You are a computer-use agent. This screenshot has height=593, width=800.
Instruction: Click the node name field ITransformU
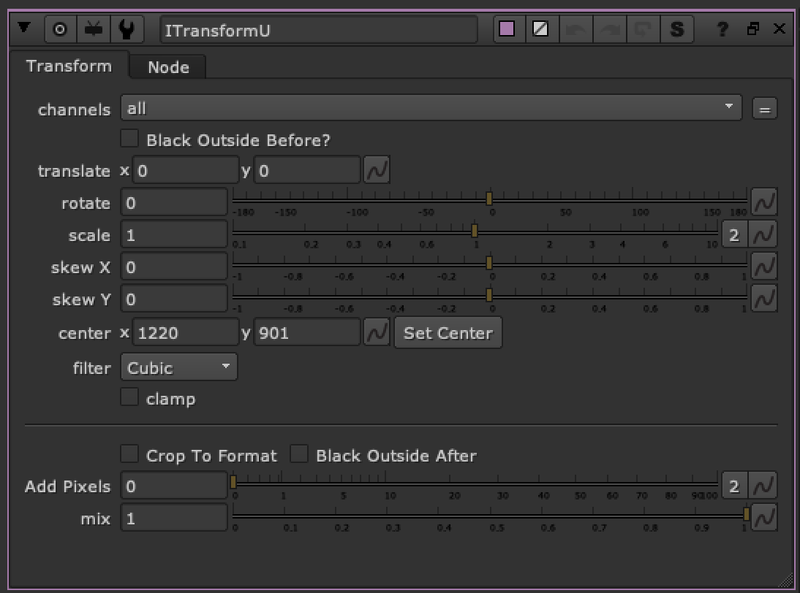click(318, 30)
